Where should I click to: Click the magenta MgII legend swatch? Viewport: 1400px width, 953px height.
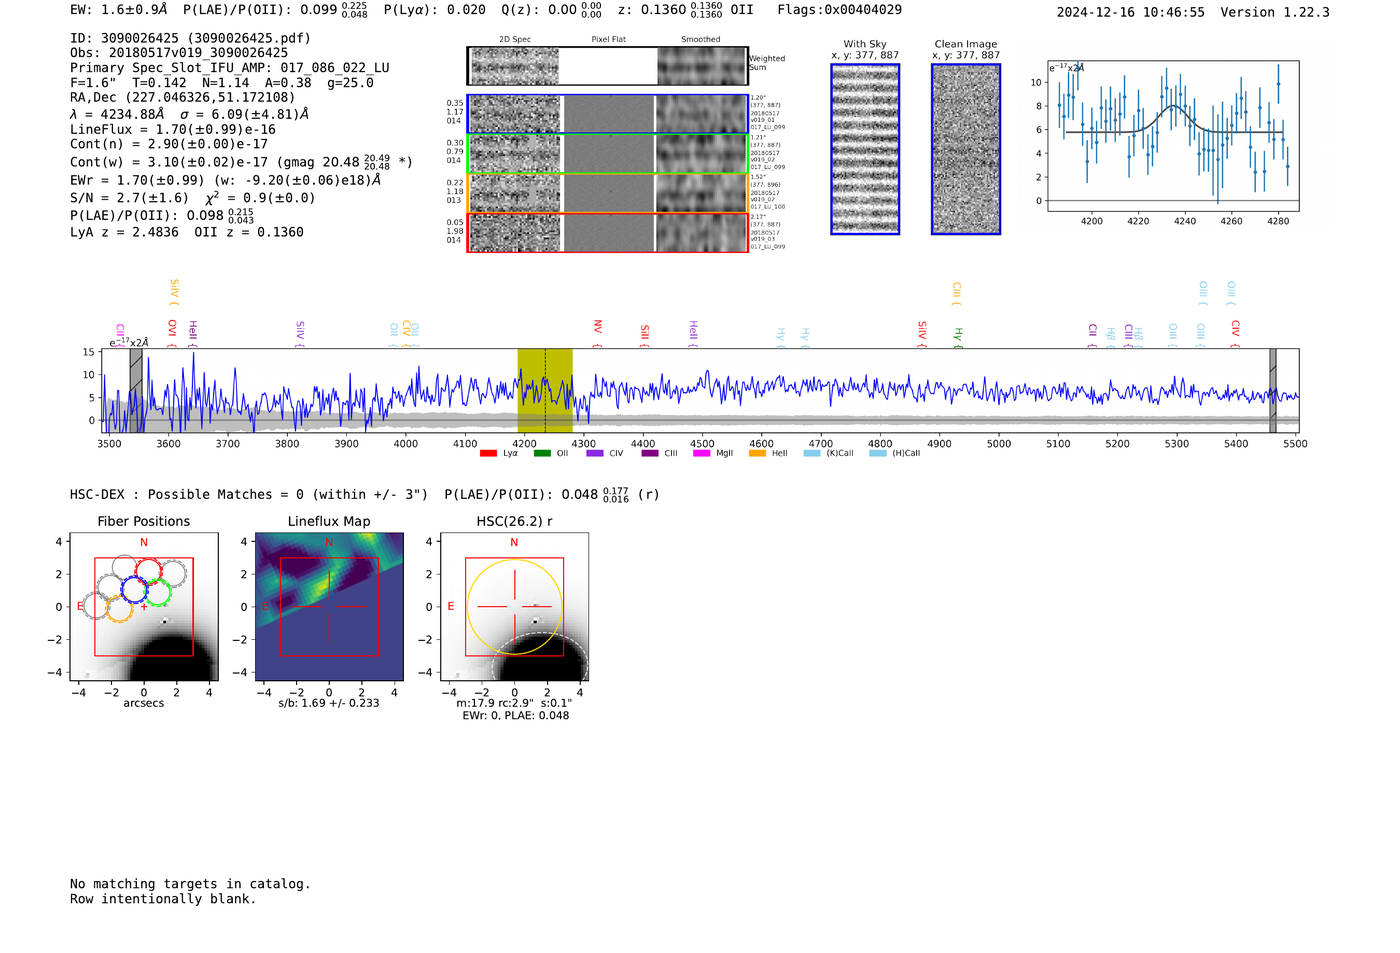pos(701,454)
